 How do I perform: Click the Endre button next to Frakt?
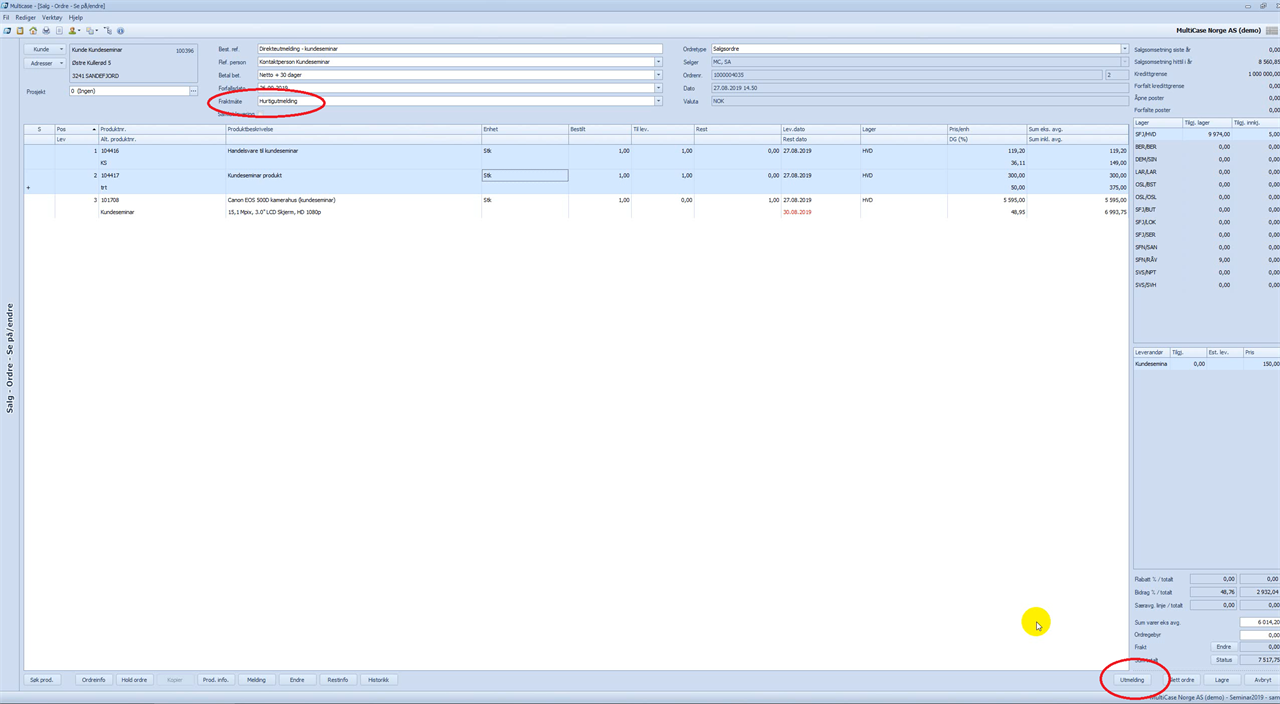pos(1223,647)
